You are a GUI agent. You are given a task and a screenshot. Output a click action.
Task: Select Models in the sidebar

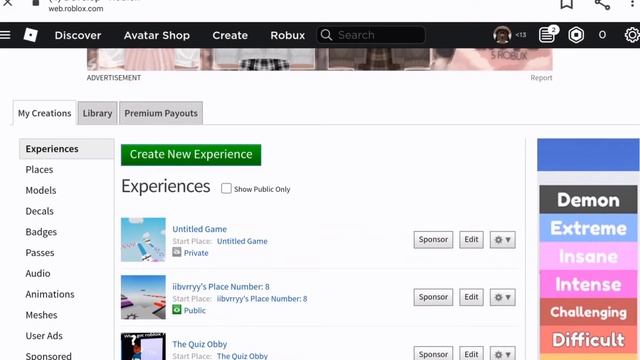pos(41,190)
